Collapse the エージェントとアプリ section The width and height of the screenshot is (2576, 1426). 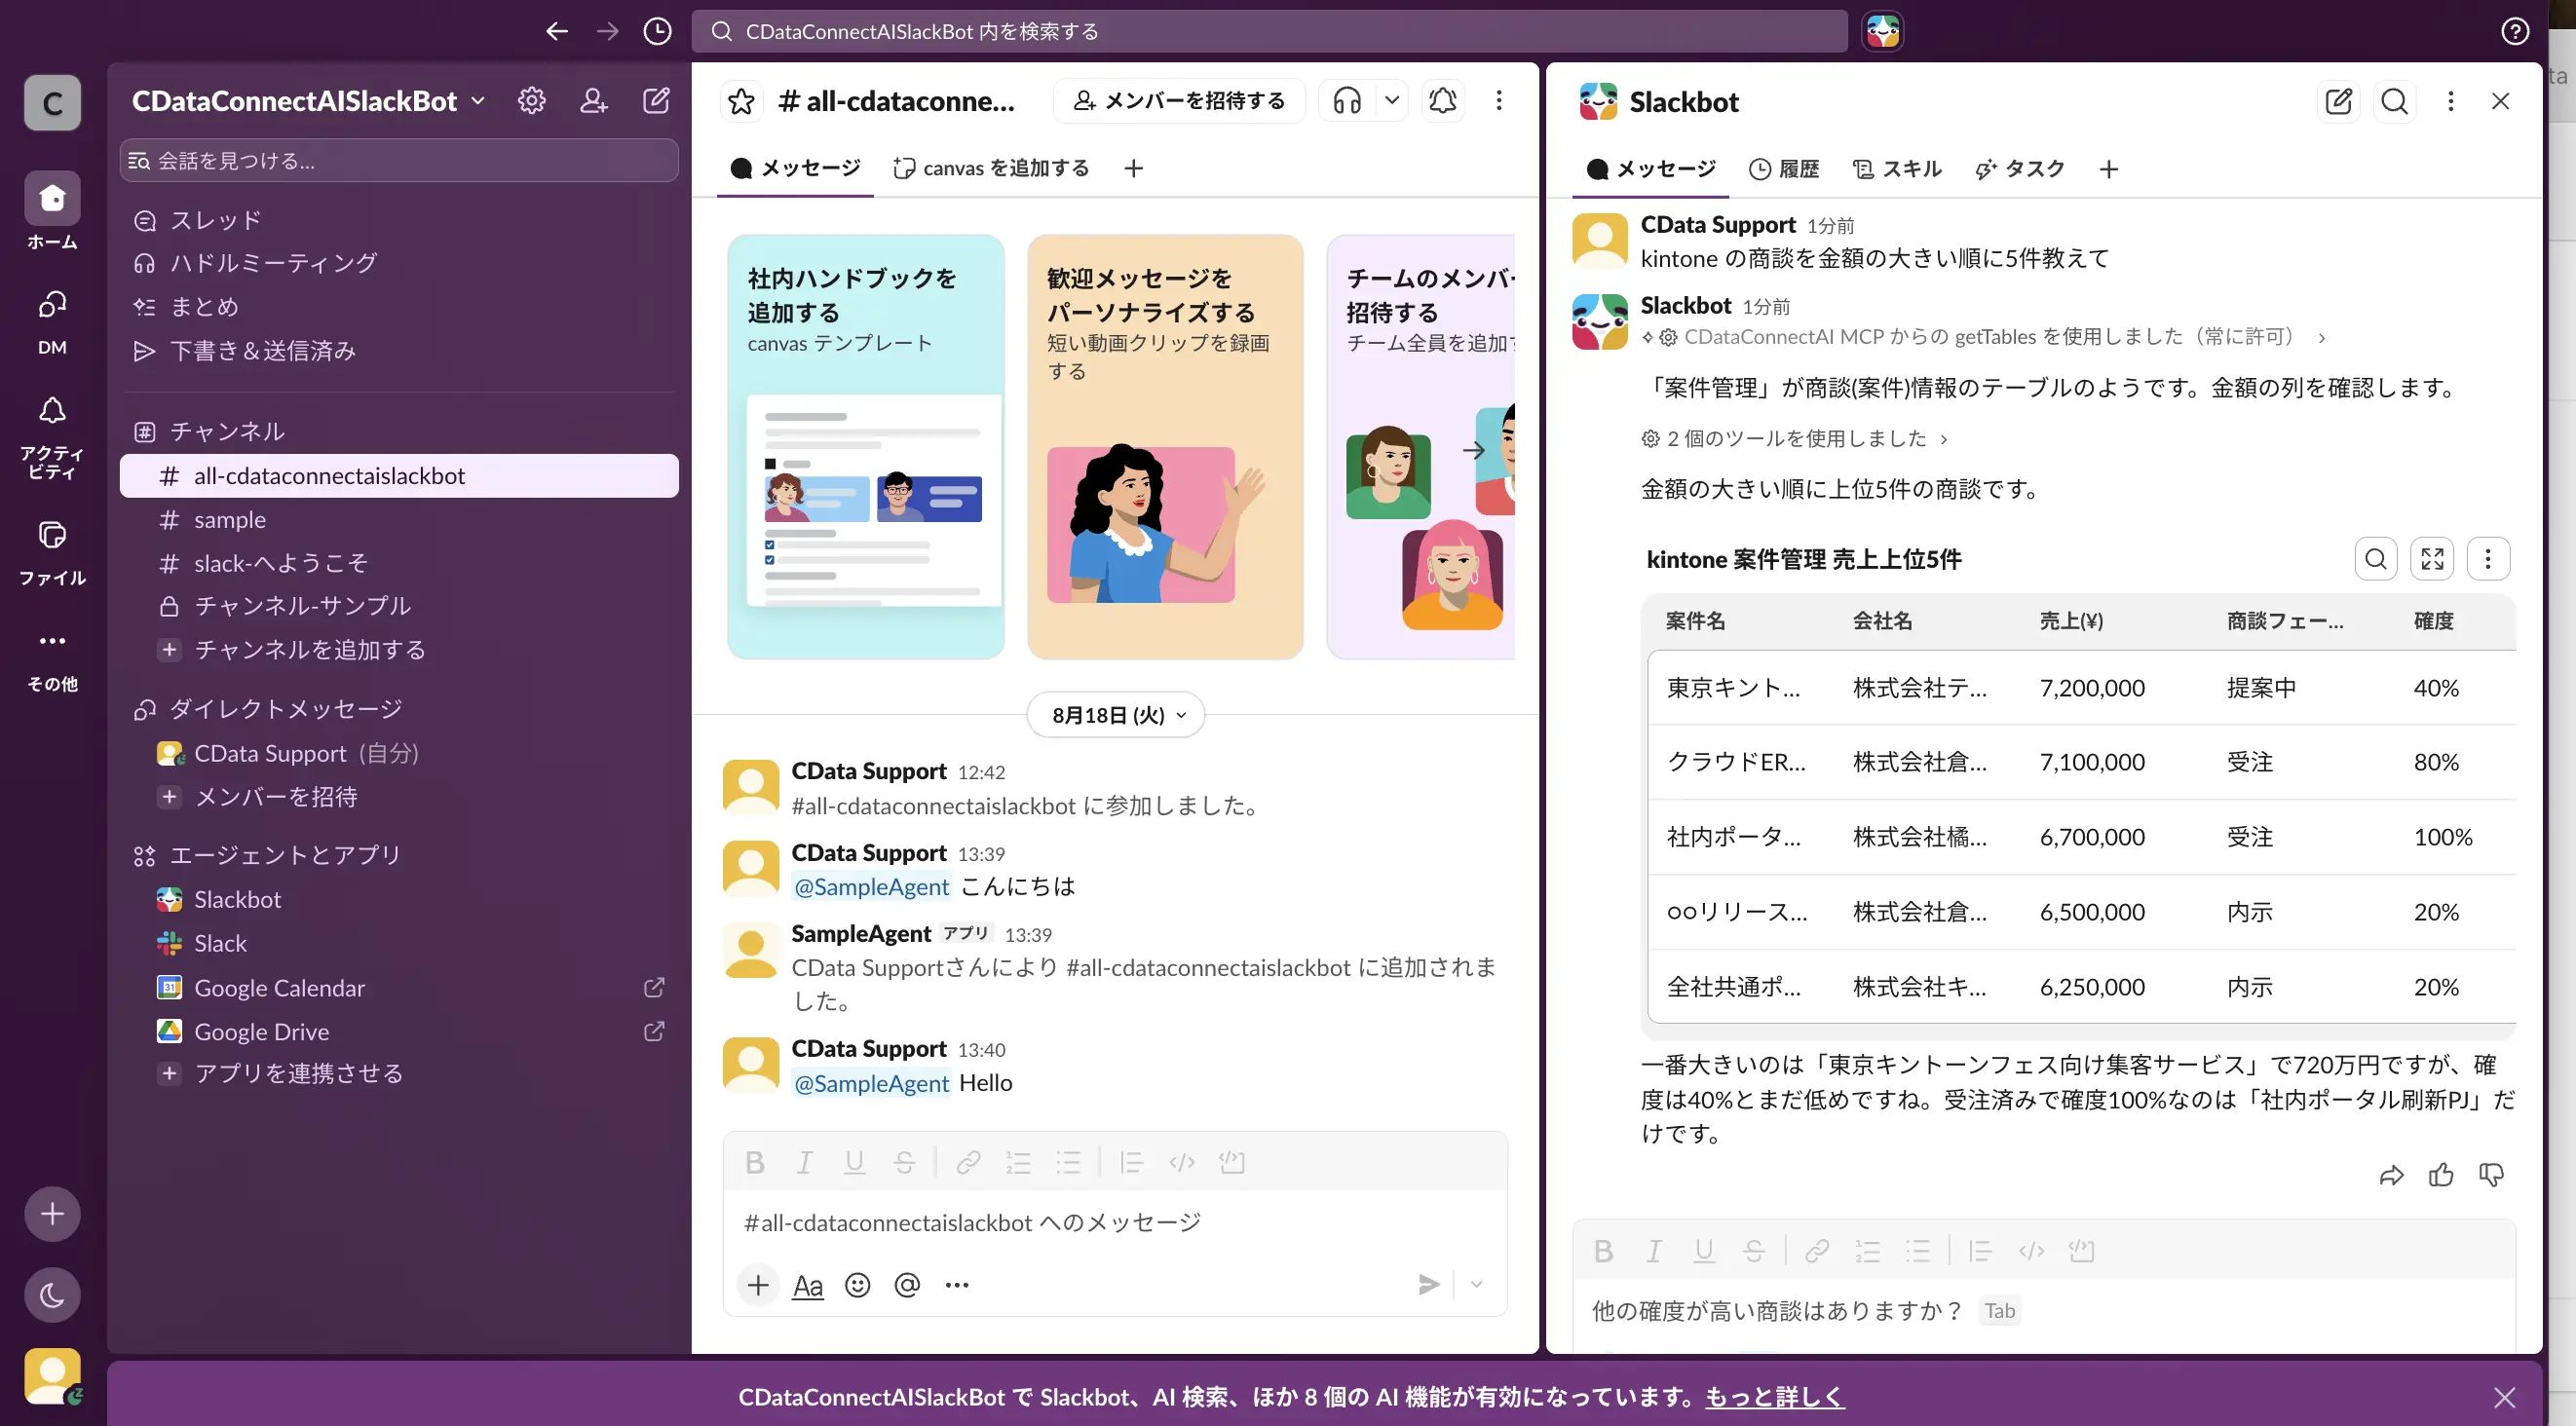[285, 855]
